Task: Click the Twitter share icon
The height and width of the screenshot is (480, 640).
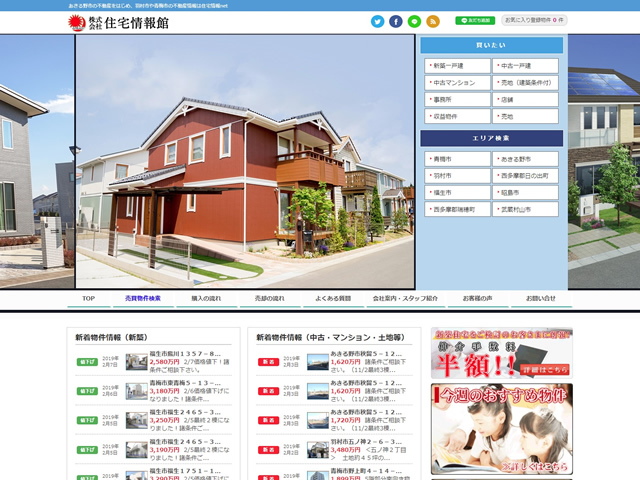Action: [x=377, y=21]
